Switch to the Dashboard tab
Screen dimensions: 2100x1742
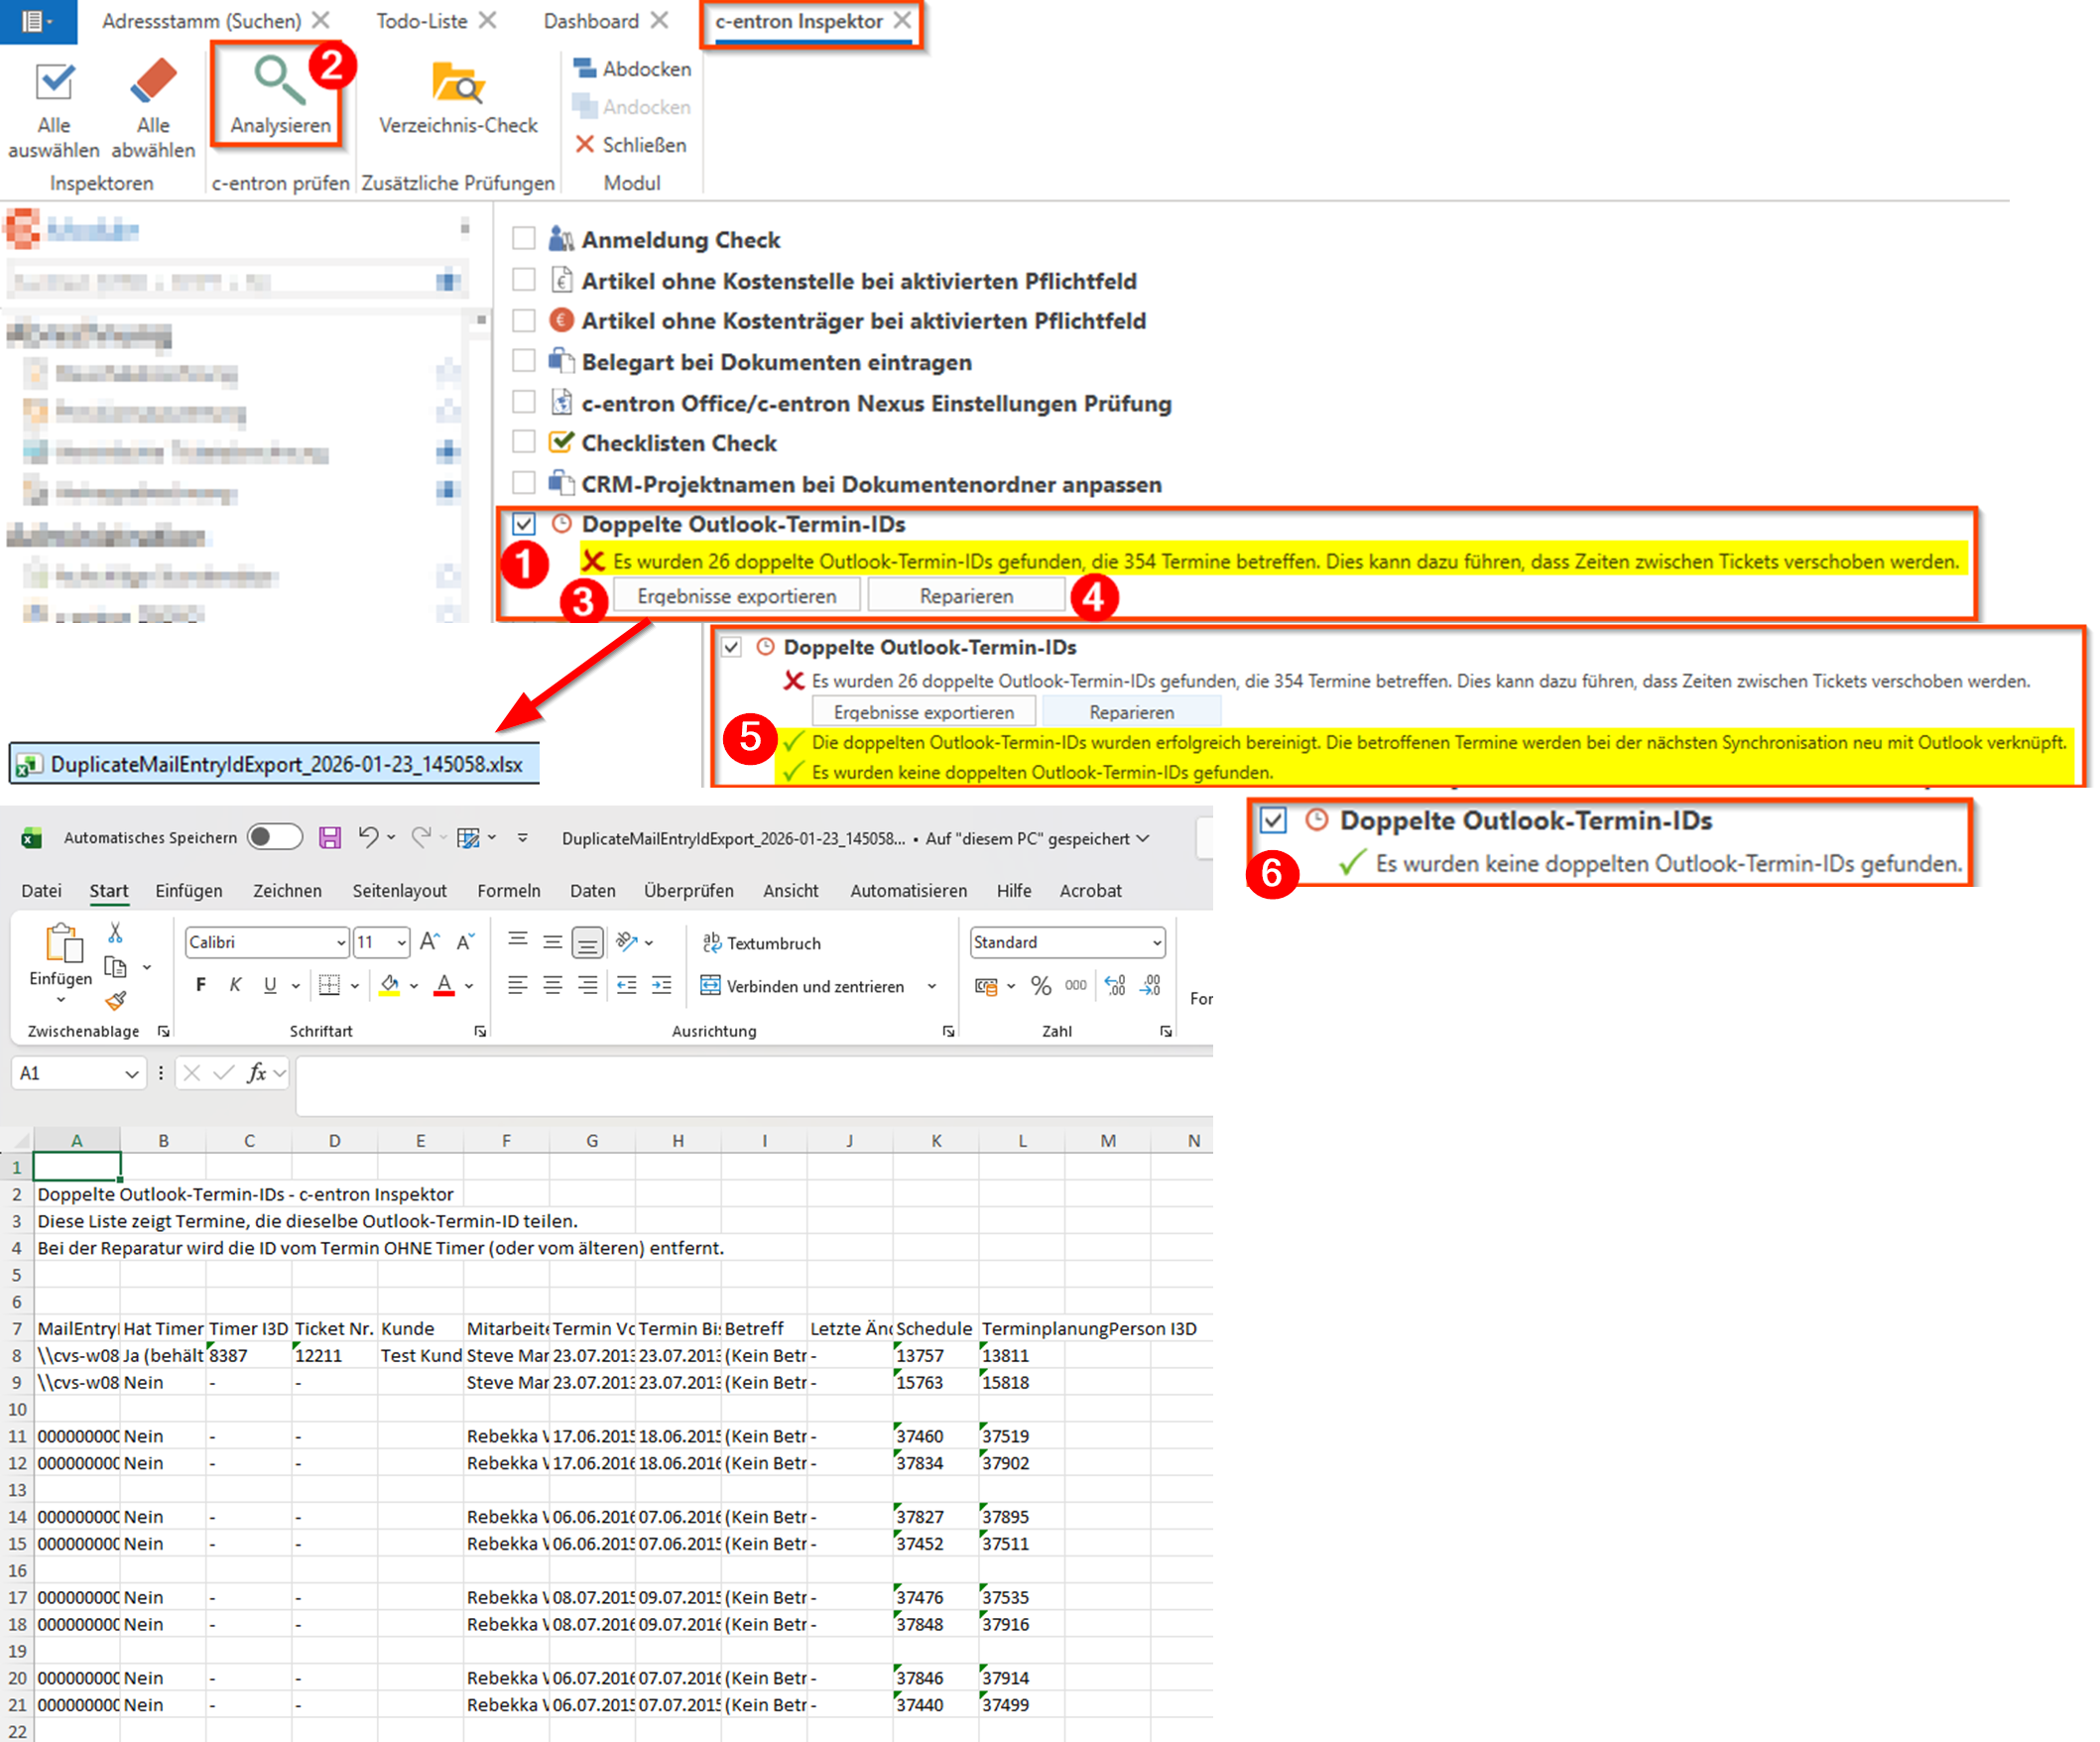590,21
